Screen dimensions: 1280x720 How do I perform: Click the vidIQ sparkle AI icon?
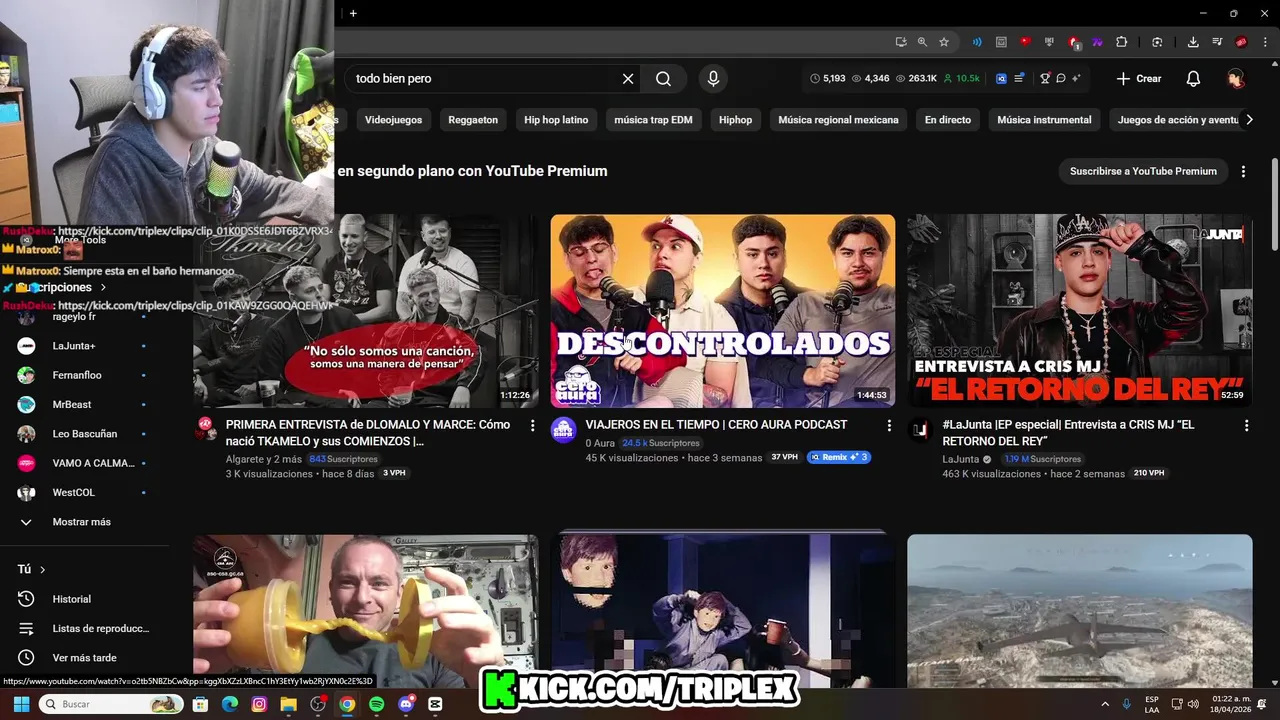point(1076,78)
